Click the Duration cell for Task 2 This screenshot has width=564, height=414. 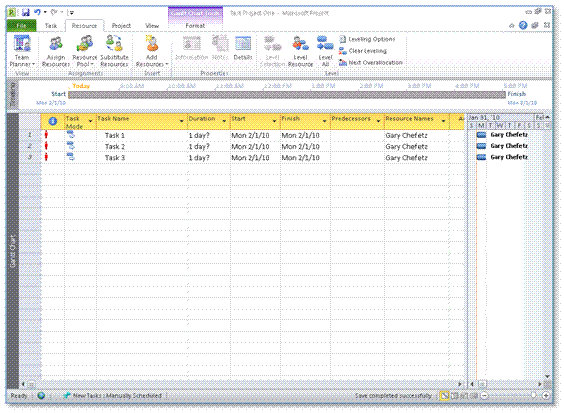tap(209, 147)
